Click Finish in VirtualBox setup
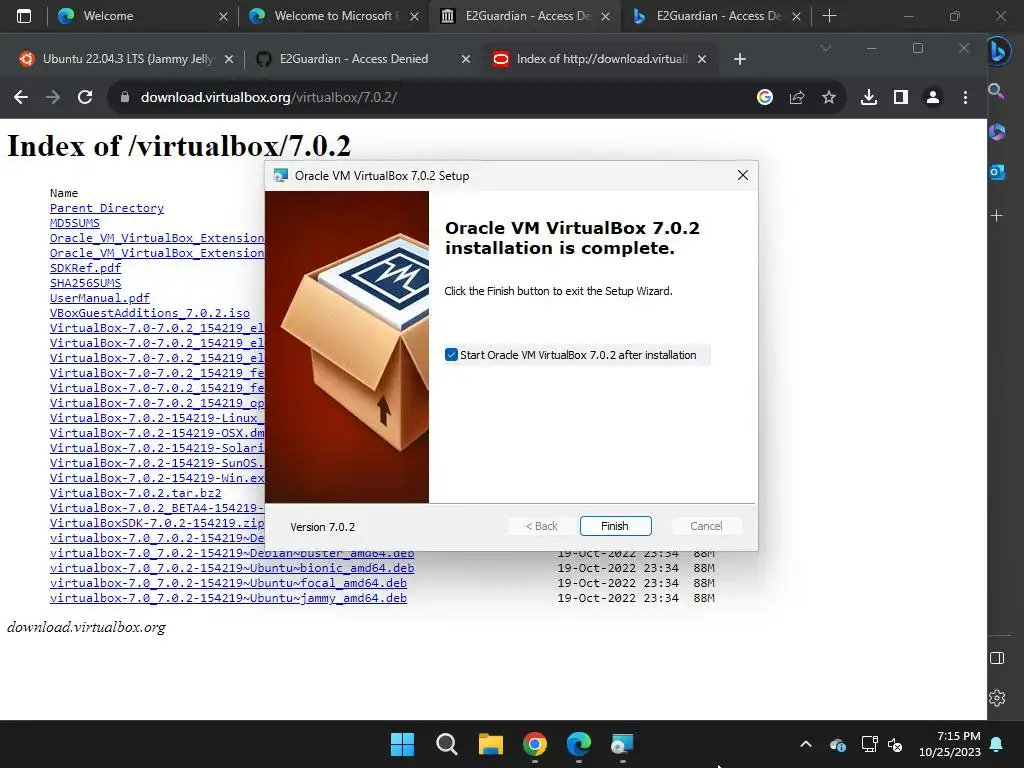 click(x=615, y=526)
